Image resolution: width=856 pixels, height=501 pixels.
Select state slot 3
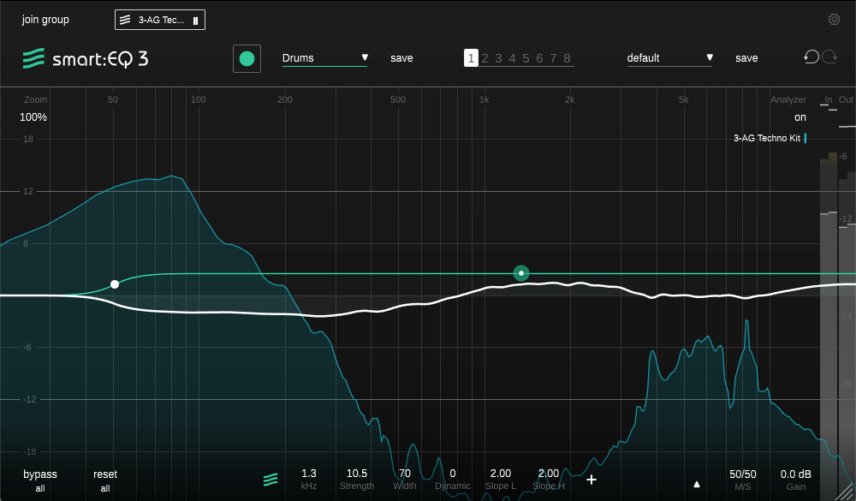point(498,58)
